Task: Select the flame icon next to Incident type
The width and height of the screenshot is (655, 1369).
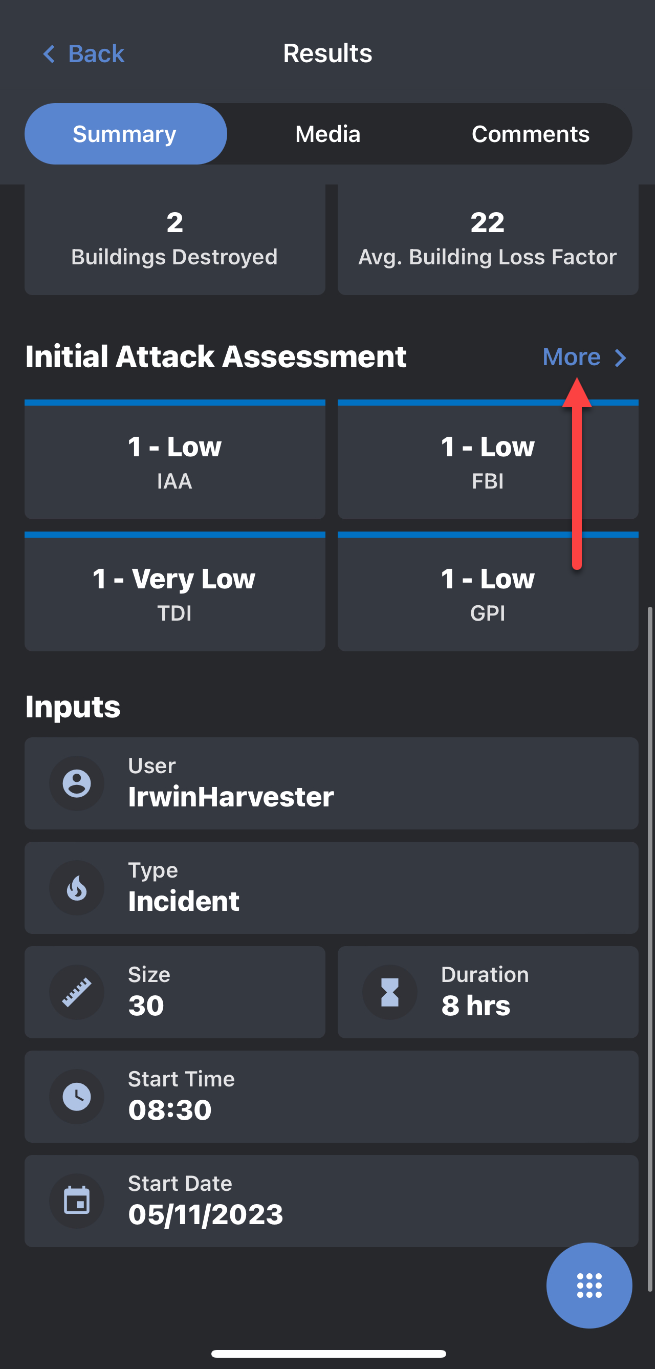Action: click(77, 888)
